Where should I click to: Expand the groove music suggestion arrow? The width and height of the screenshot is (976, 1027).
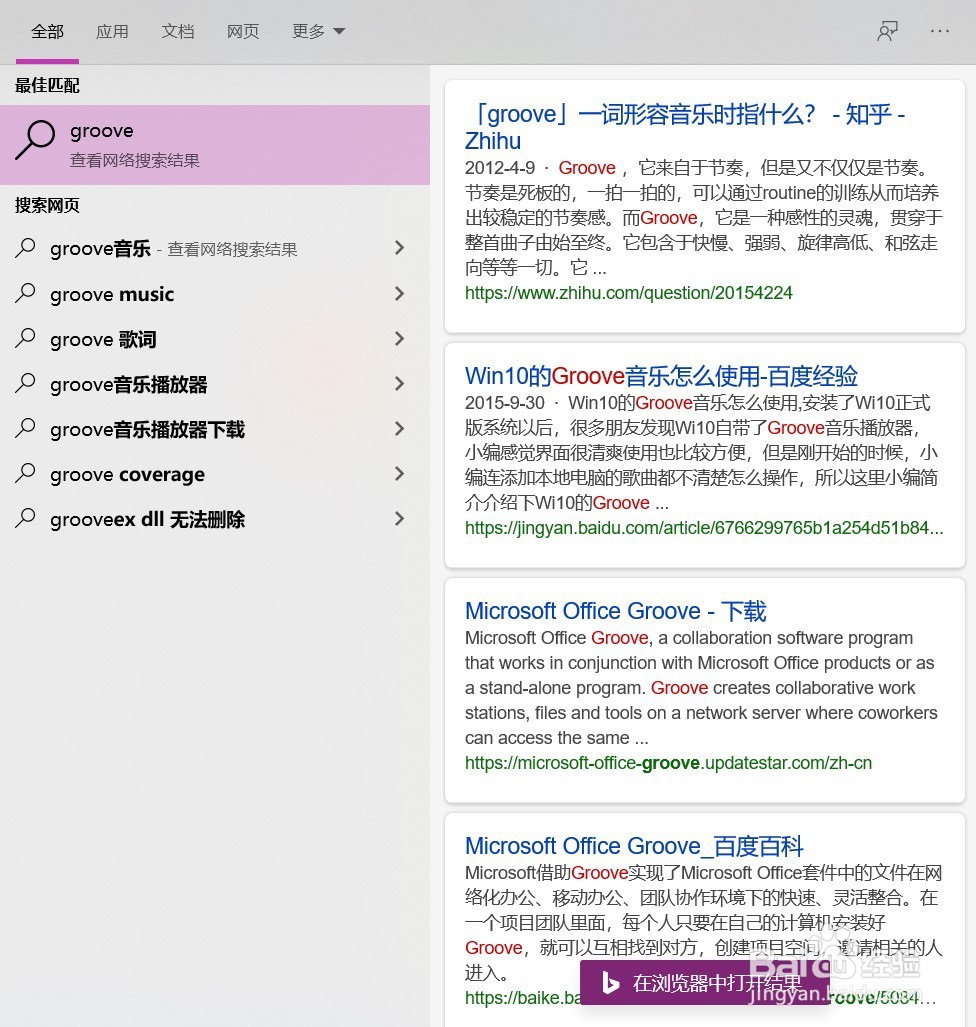click(x=400, y=293)
